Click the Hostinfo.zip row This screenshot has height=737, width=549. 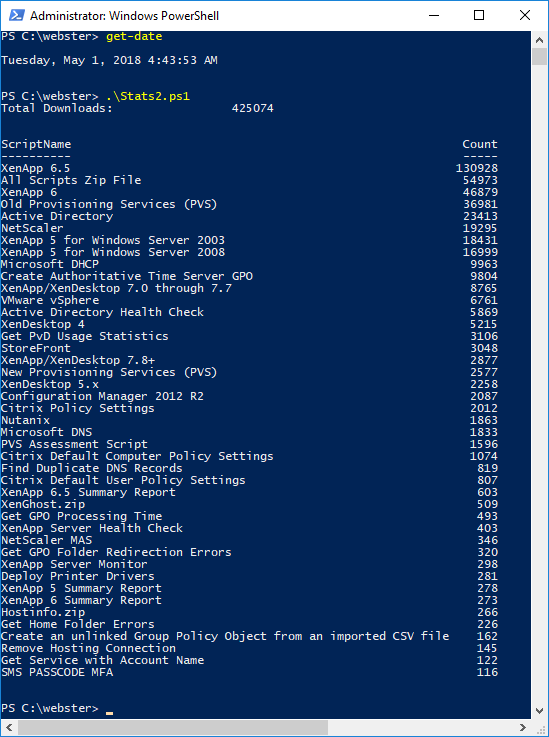coord(249,612)
